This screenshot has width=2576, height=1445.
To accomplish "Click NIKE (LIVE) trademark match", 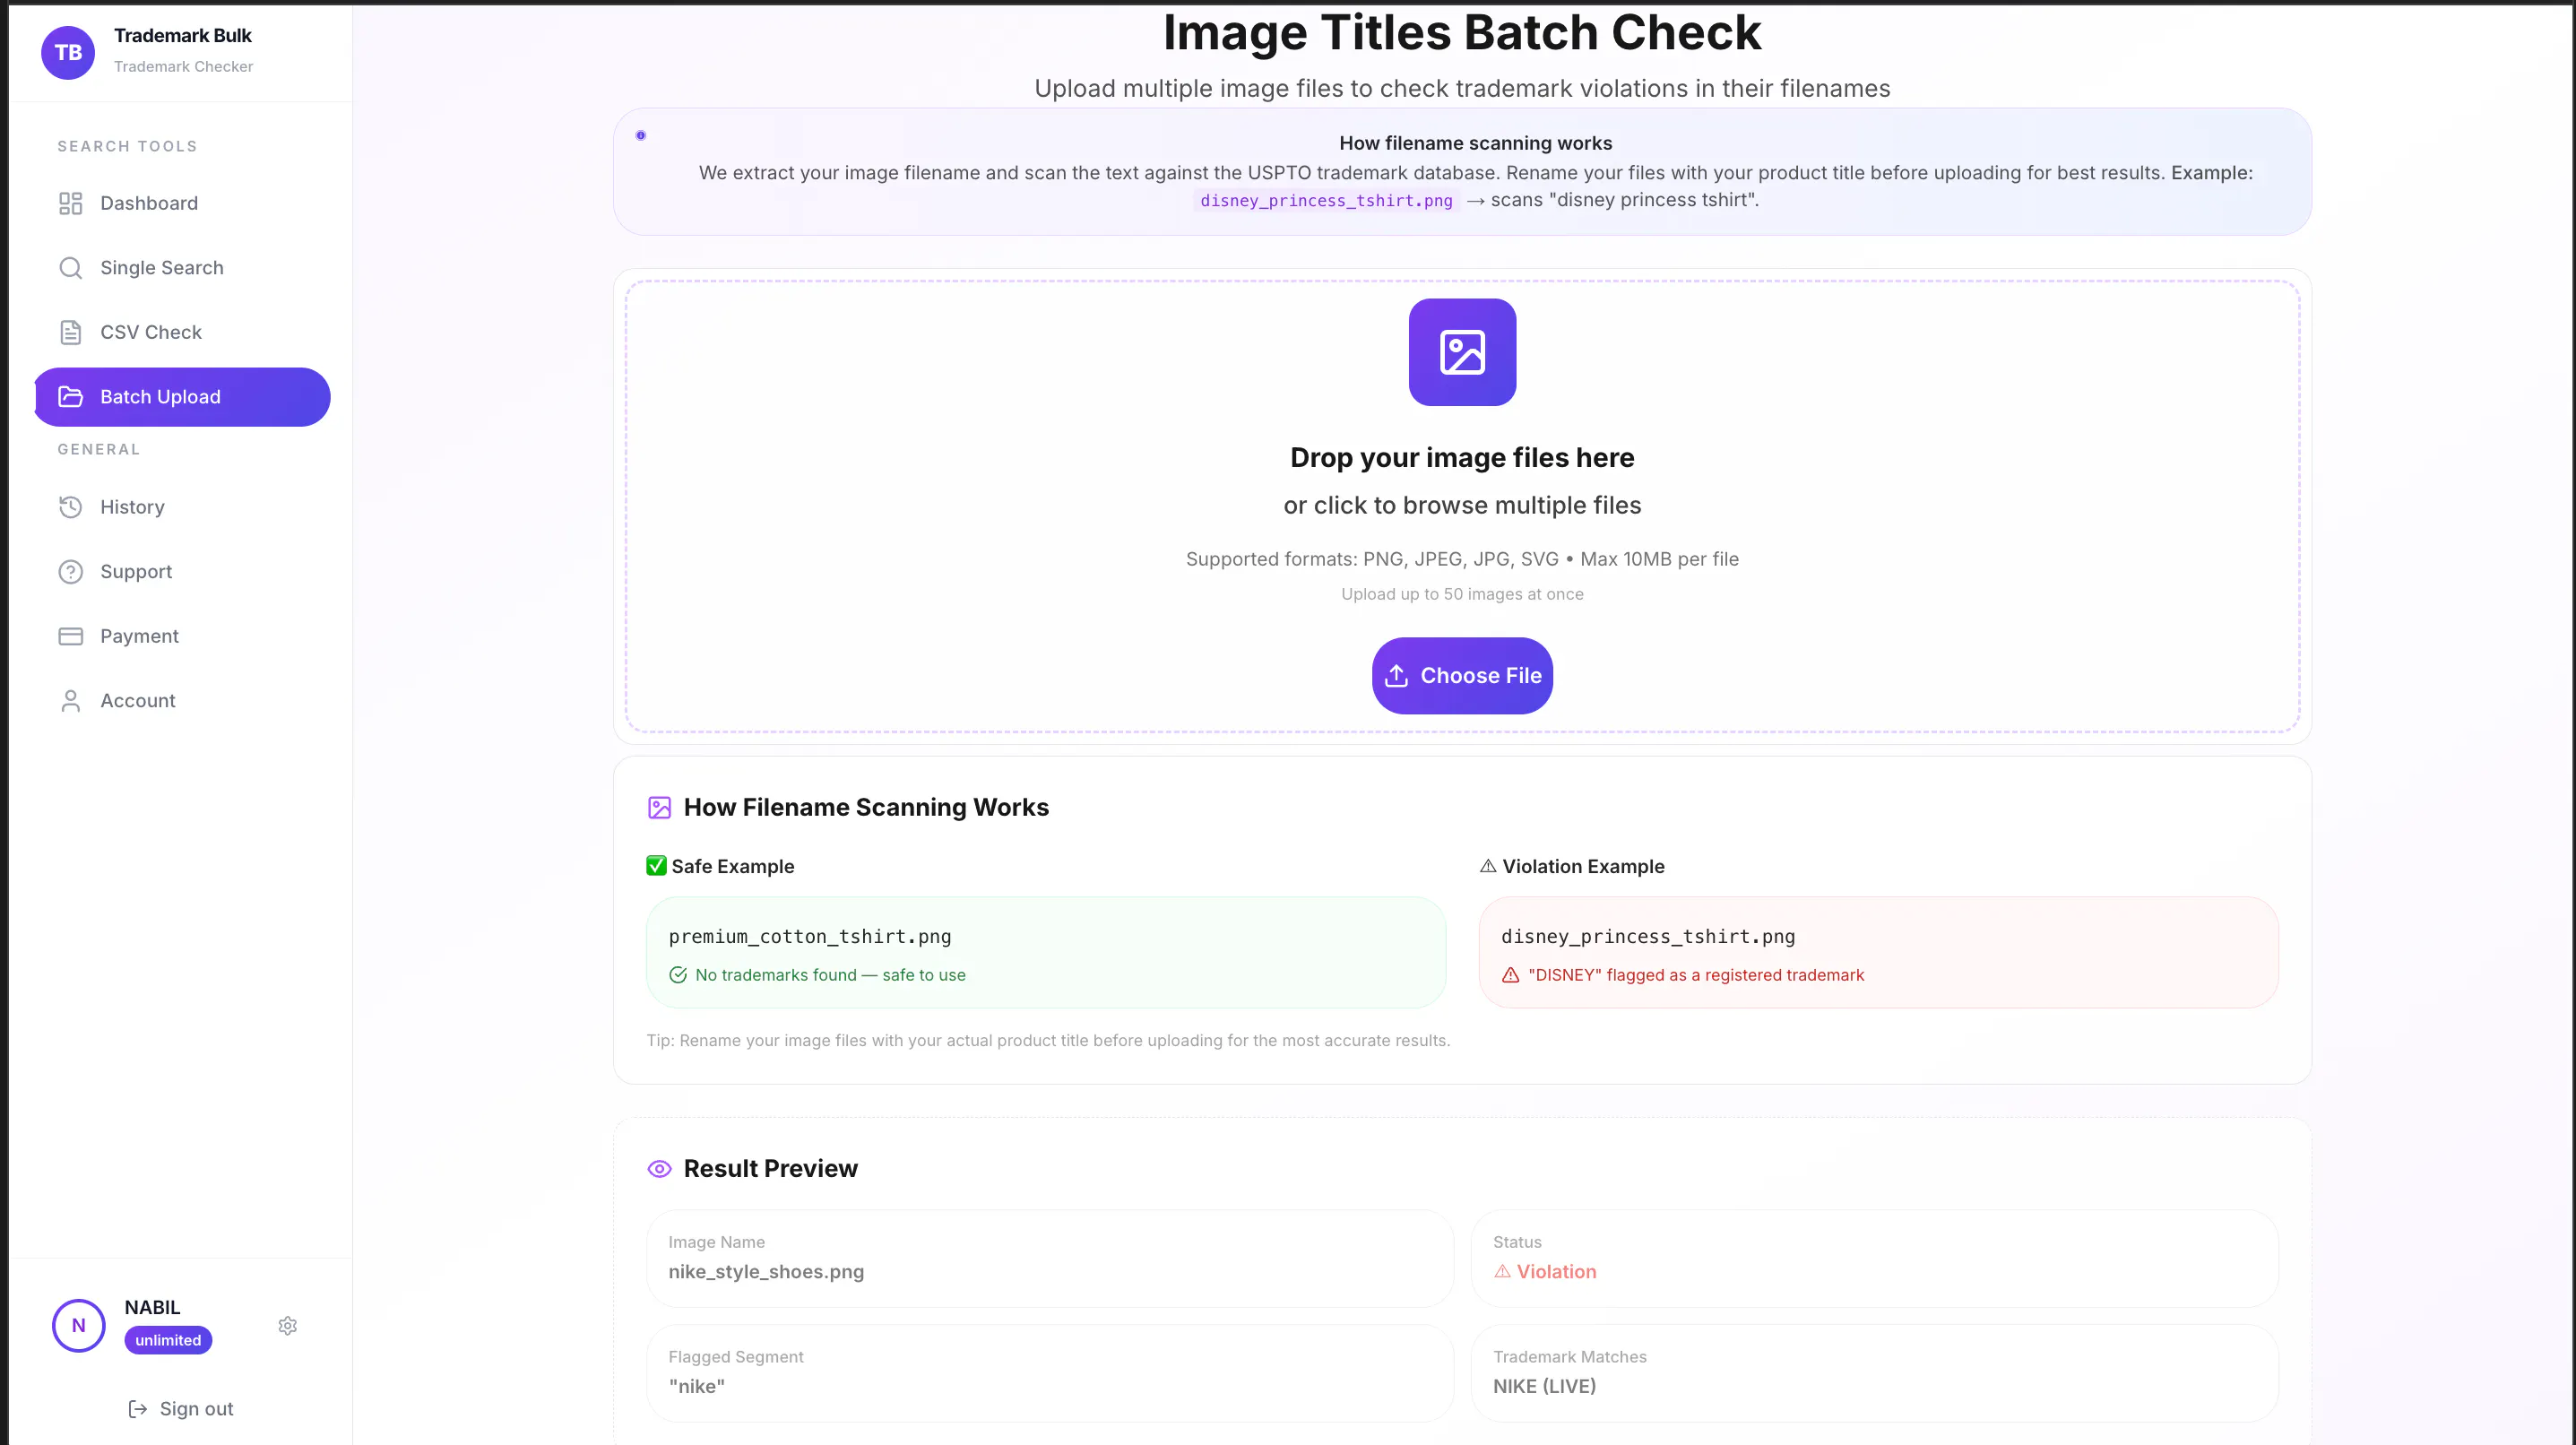I will [1544, 1387].
